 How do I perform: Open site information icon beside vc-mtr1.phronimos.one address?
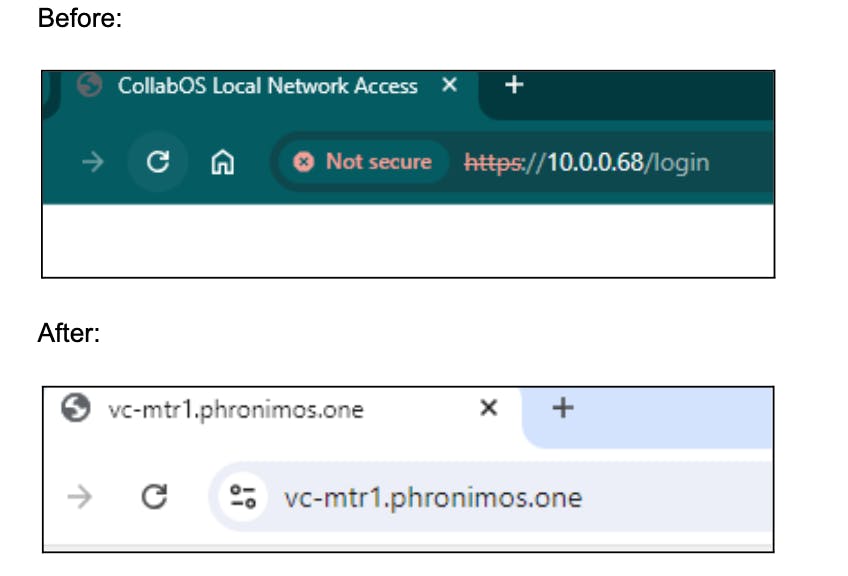pyautogui.click(x=243, y=497)
